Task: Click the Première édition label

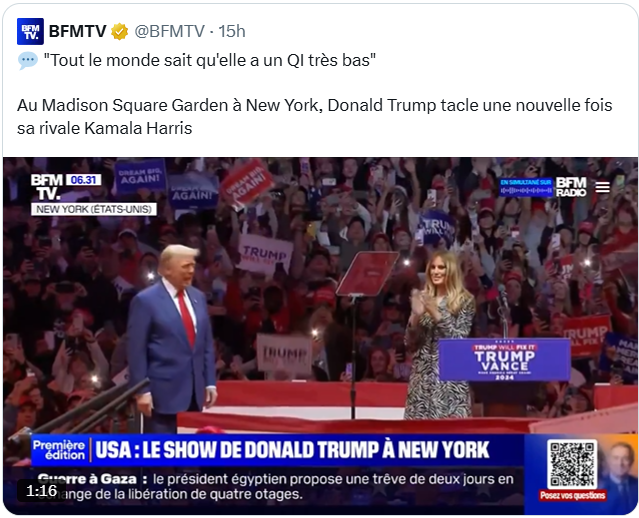Action: [x=59, y=450]
